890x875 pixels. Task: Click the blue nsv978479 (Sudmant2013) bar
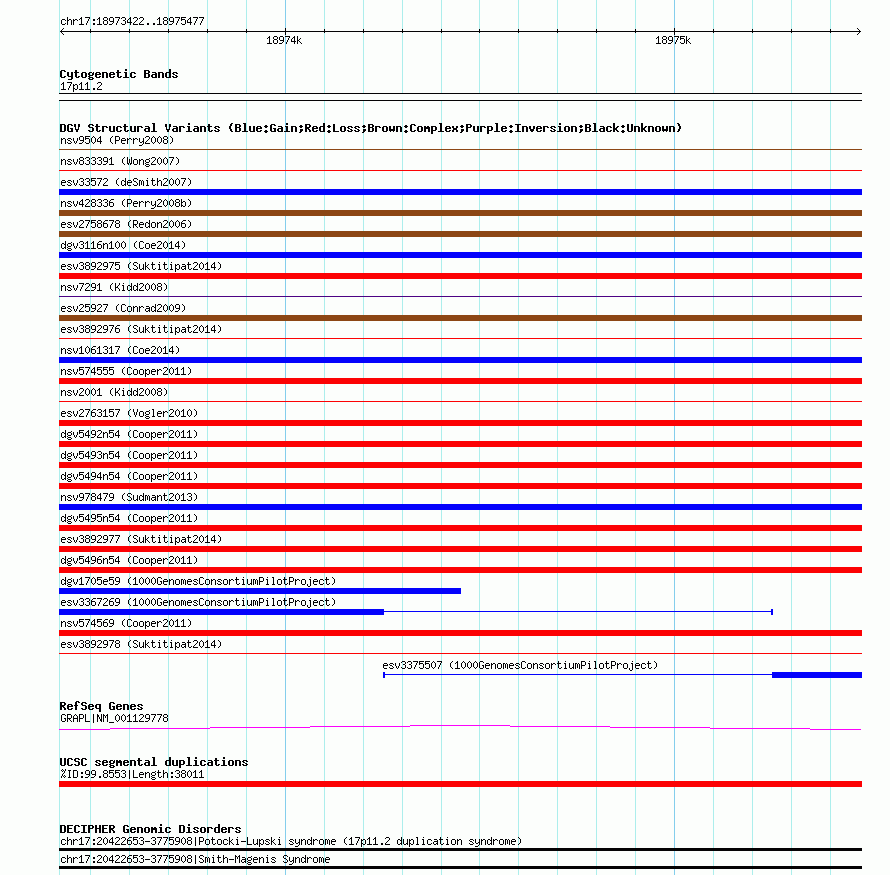pos(460,507)
